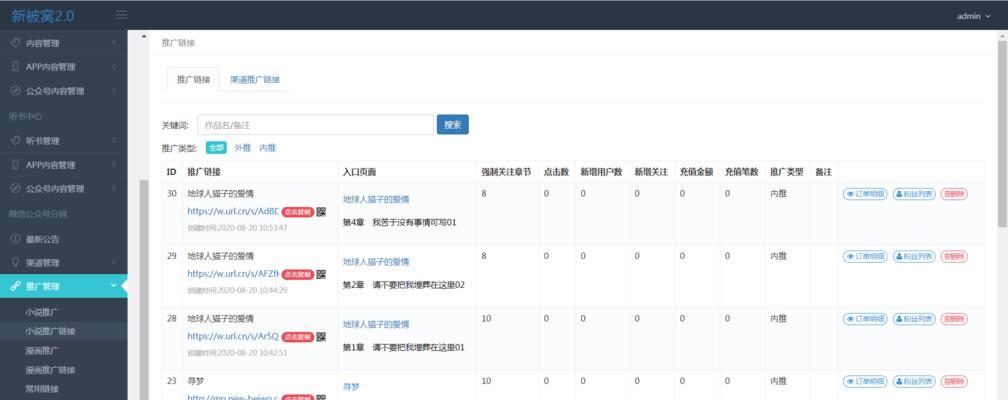Click text 第2章 请不要把我埋葬在这里02

[x=404, y=285]
